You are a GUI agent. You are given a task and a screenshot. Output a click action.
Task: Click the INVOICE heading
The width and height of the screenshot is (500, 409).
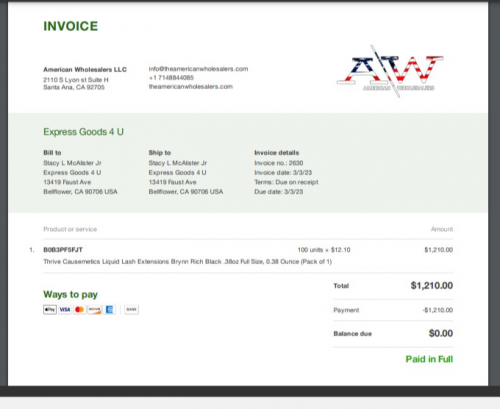[x=71, y=26]
